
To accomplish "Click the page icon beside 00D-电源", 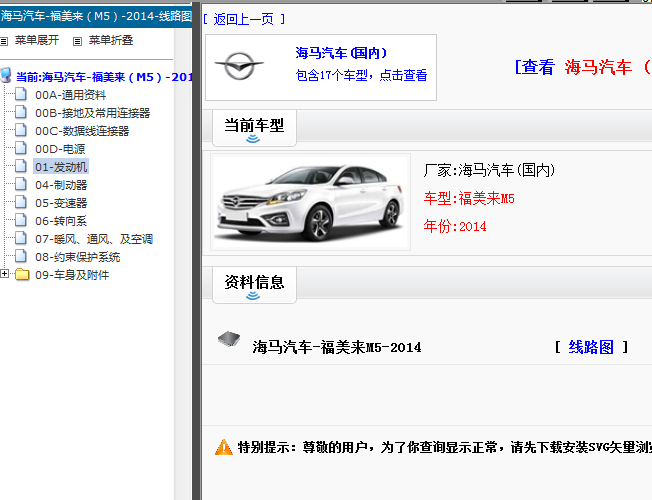I will (x=21, y=149).
